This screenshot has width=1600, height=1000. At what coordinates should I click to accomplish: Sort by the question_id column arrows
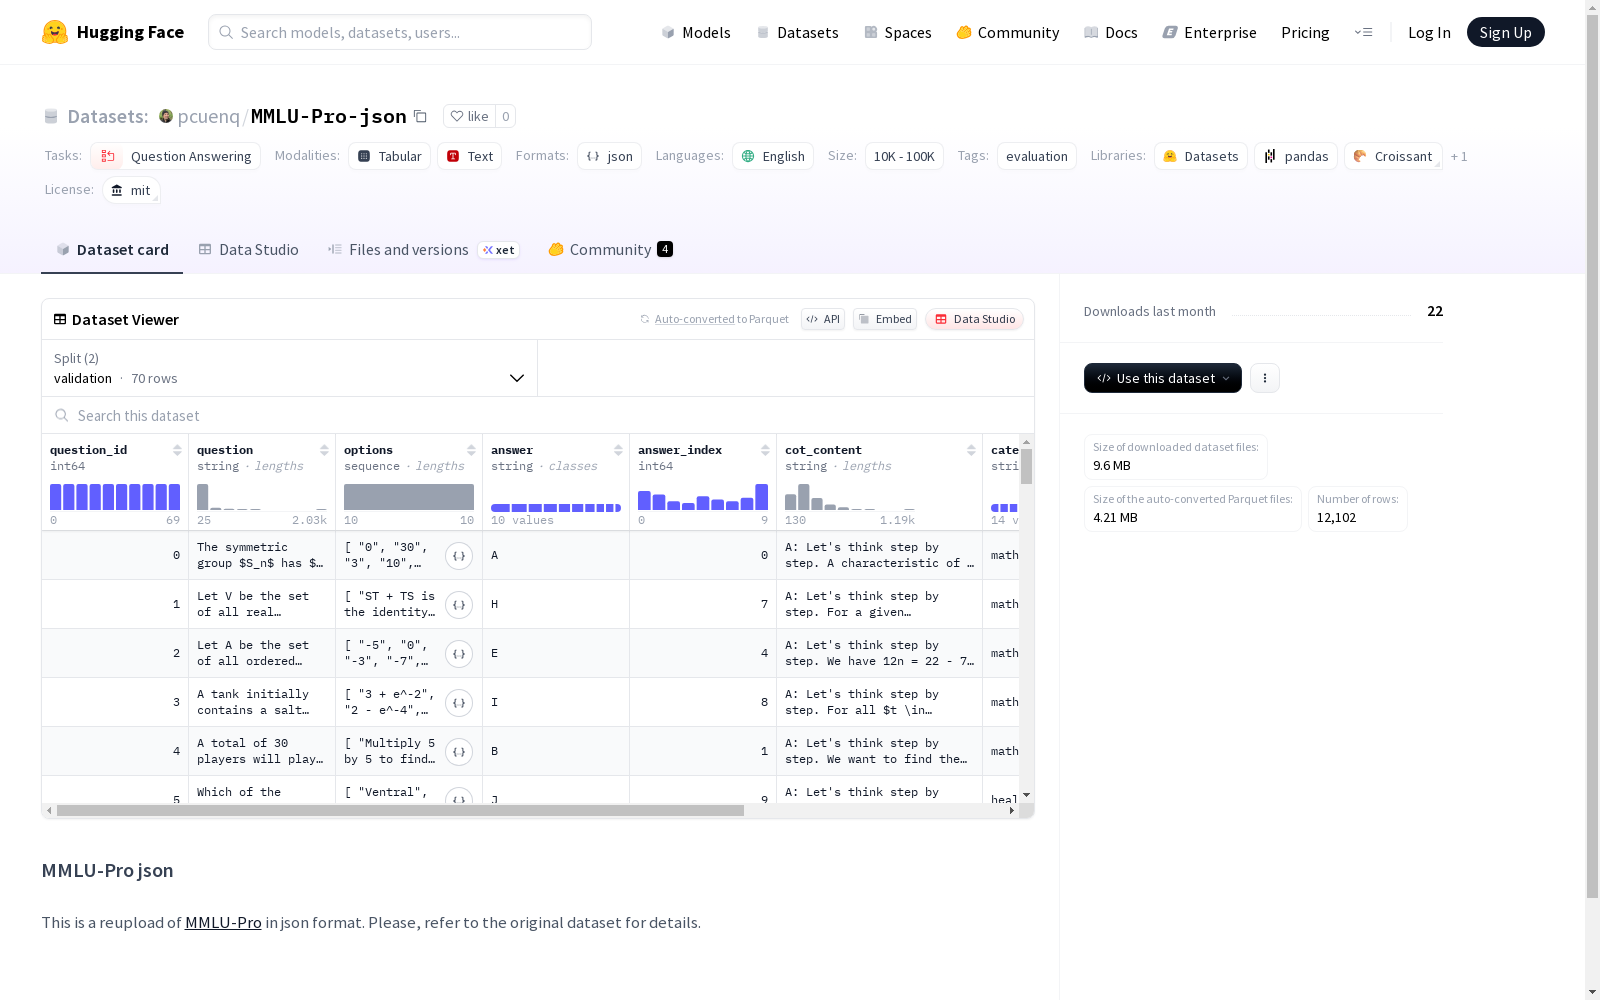[x=177, y=450]
